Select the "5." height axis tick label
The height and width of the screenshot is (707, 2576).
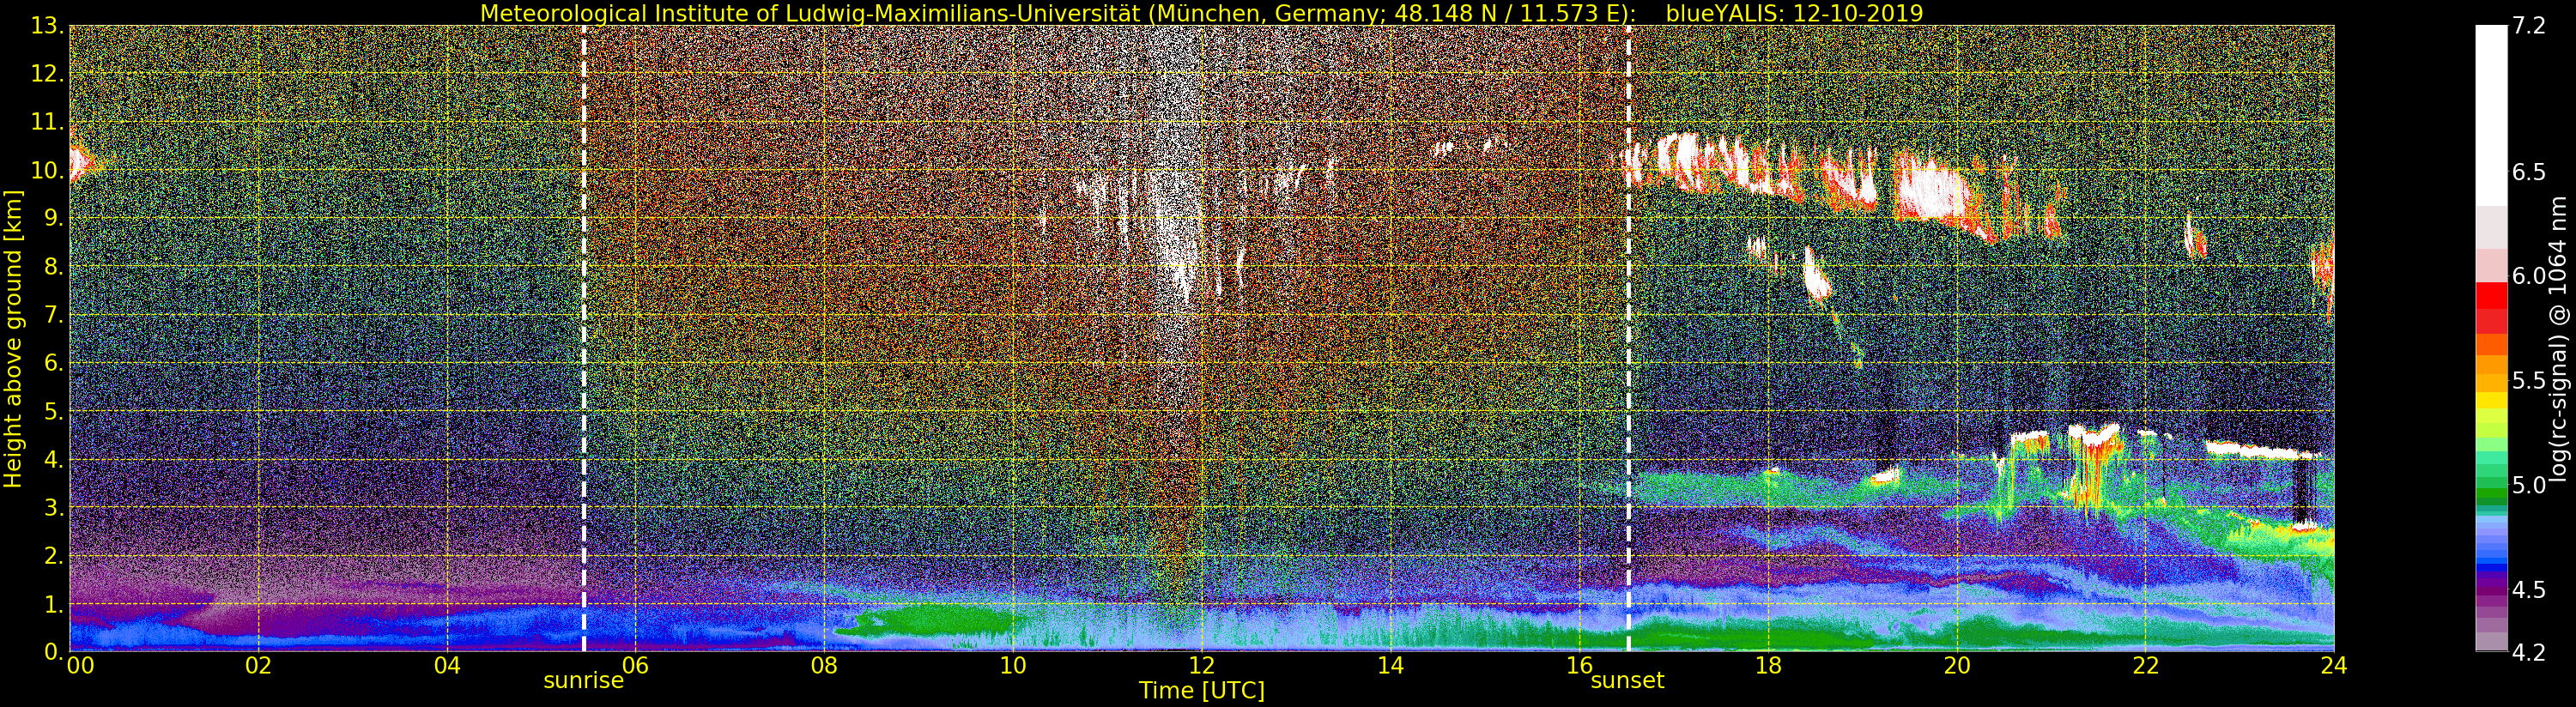[x=54, y=412]
